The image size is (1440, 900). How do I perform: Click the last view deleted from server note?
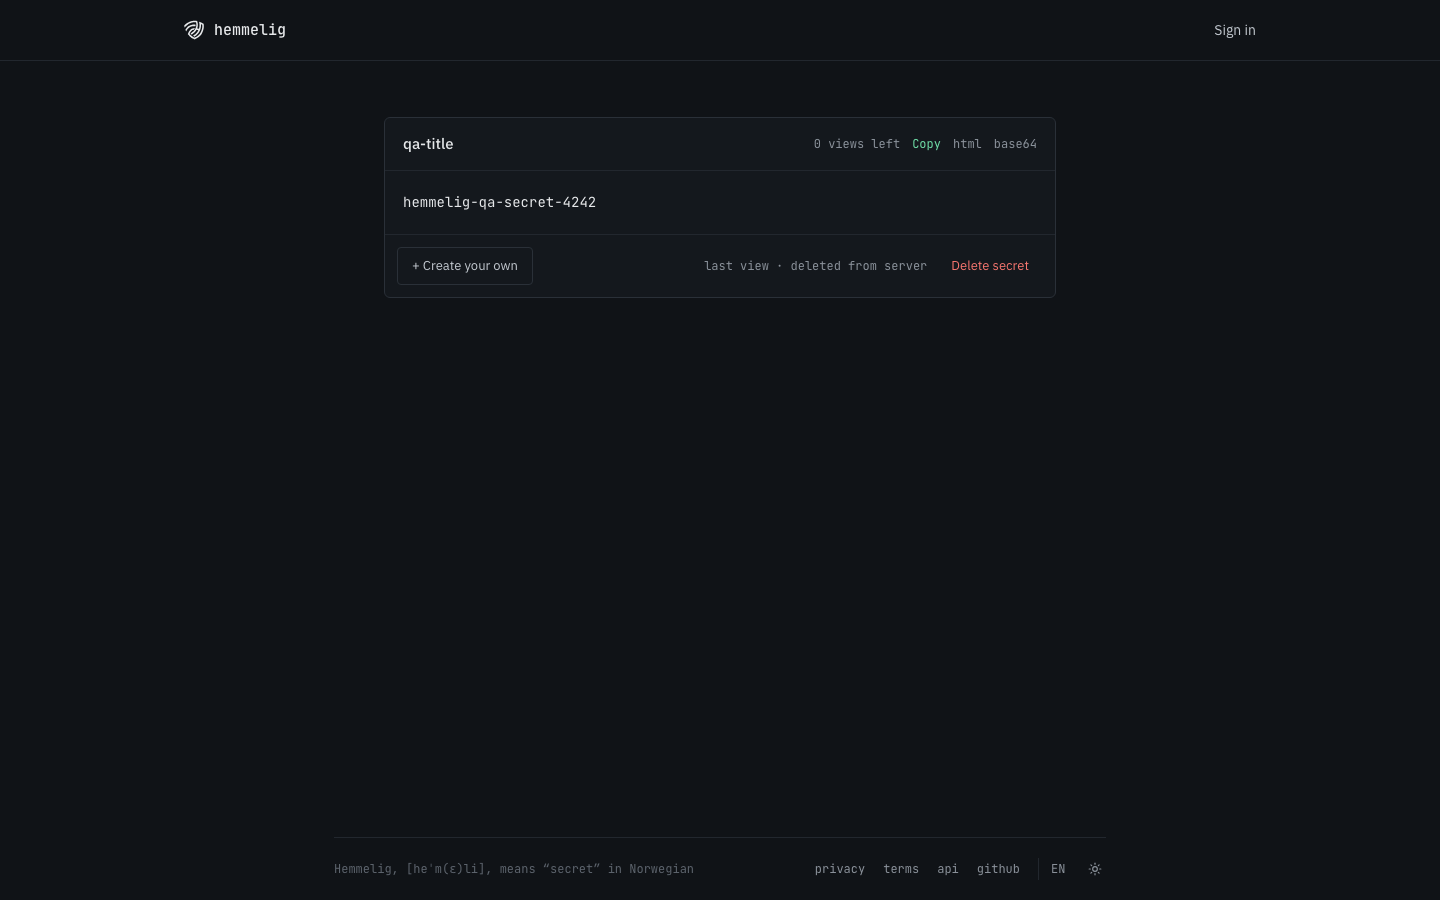click(815, 266)
